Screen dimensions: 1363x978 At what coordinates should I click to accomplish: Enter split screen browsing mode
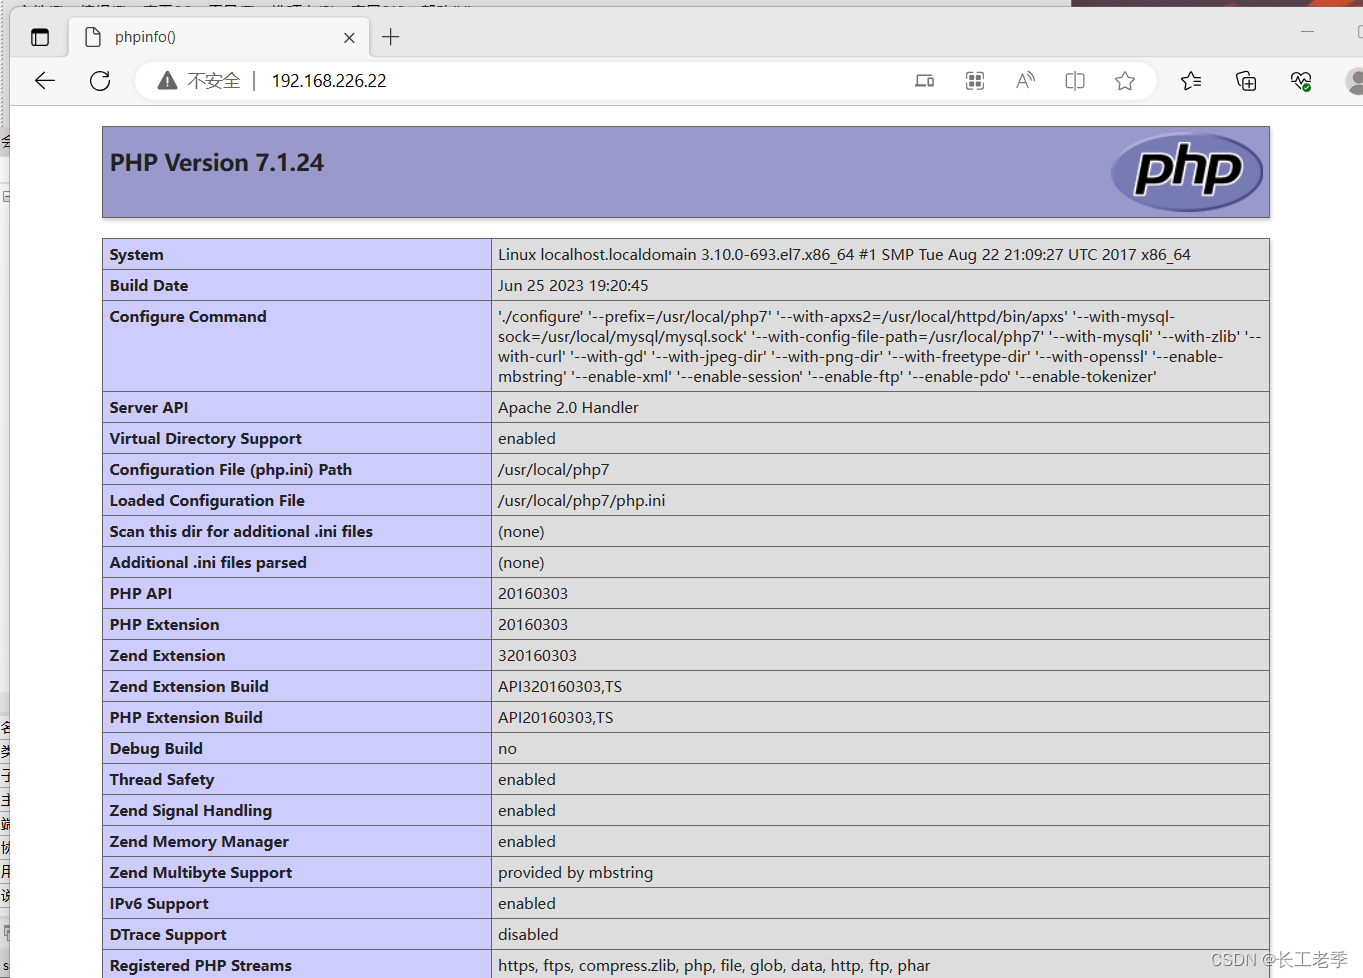(x=1074, y=81)
